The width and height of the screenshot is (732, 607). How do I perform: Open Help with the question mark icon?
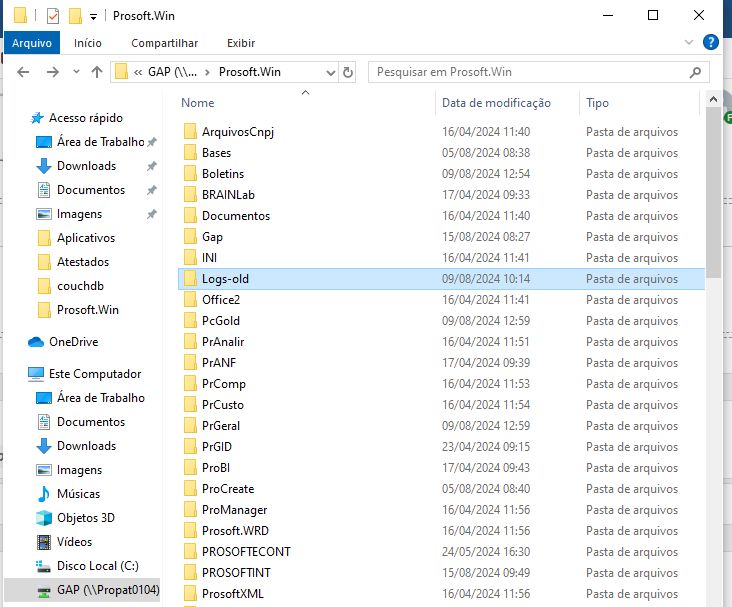pyautogui.click(x=711, y=42)
